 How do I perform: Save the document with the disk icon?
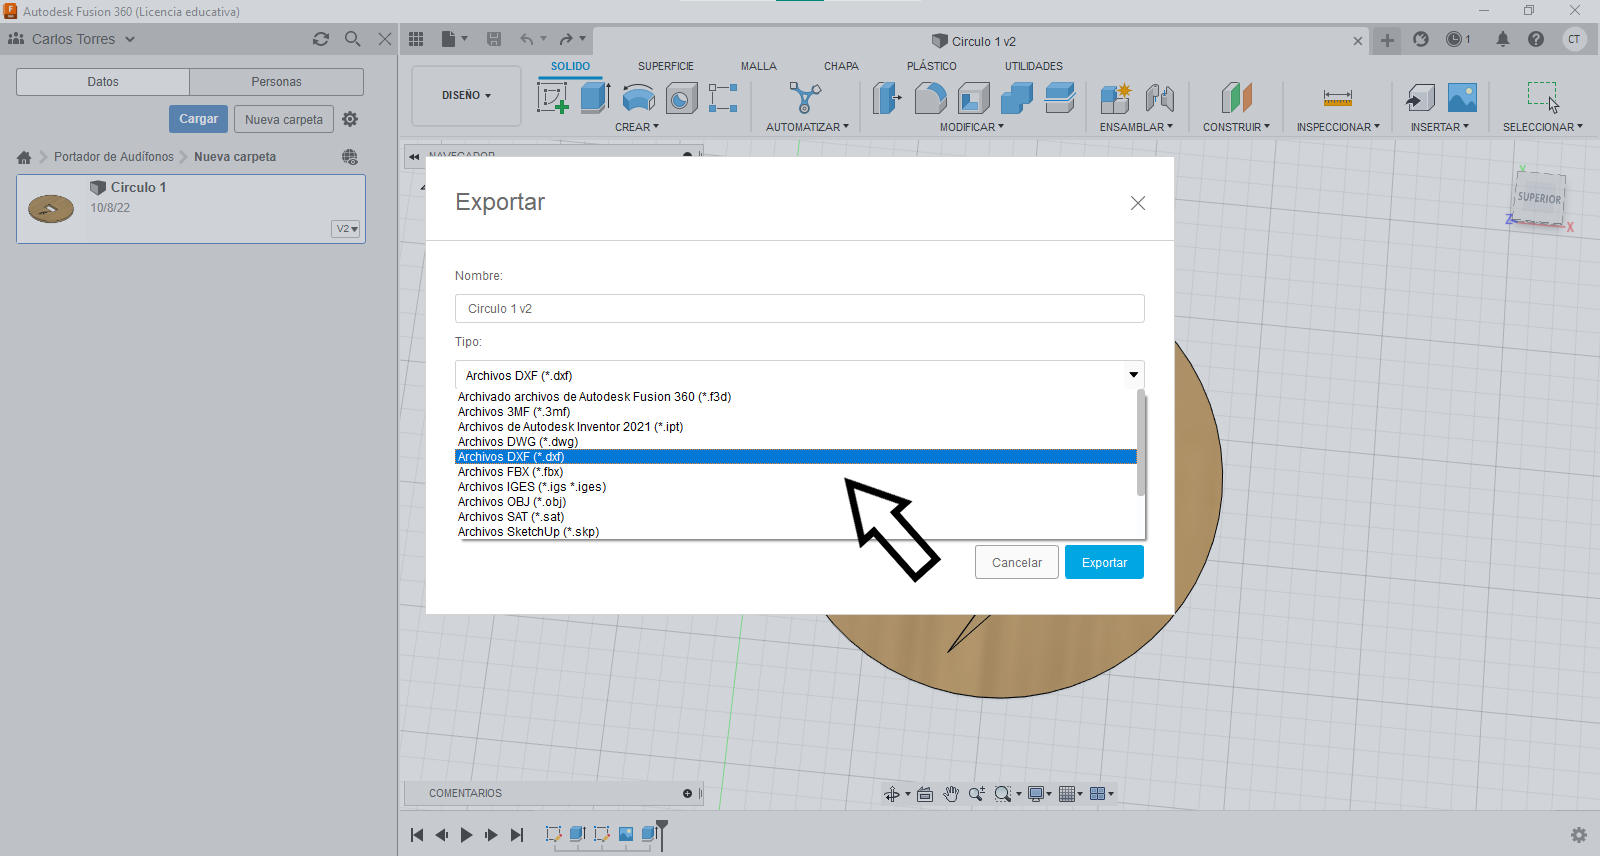[494, 39]
